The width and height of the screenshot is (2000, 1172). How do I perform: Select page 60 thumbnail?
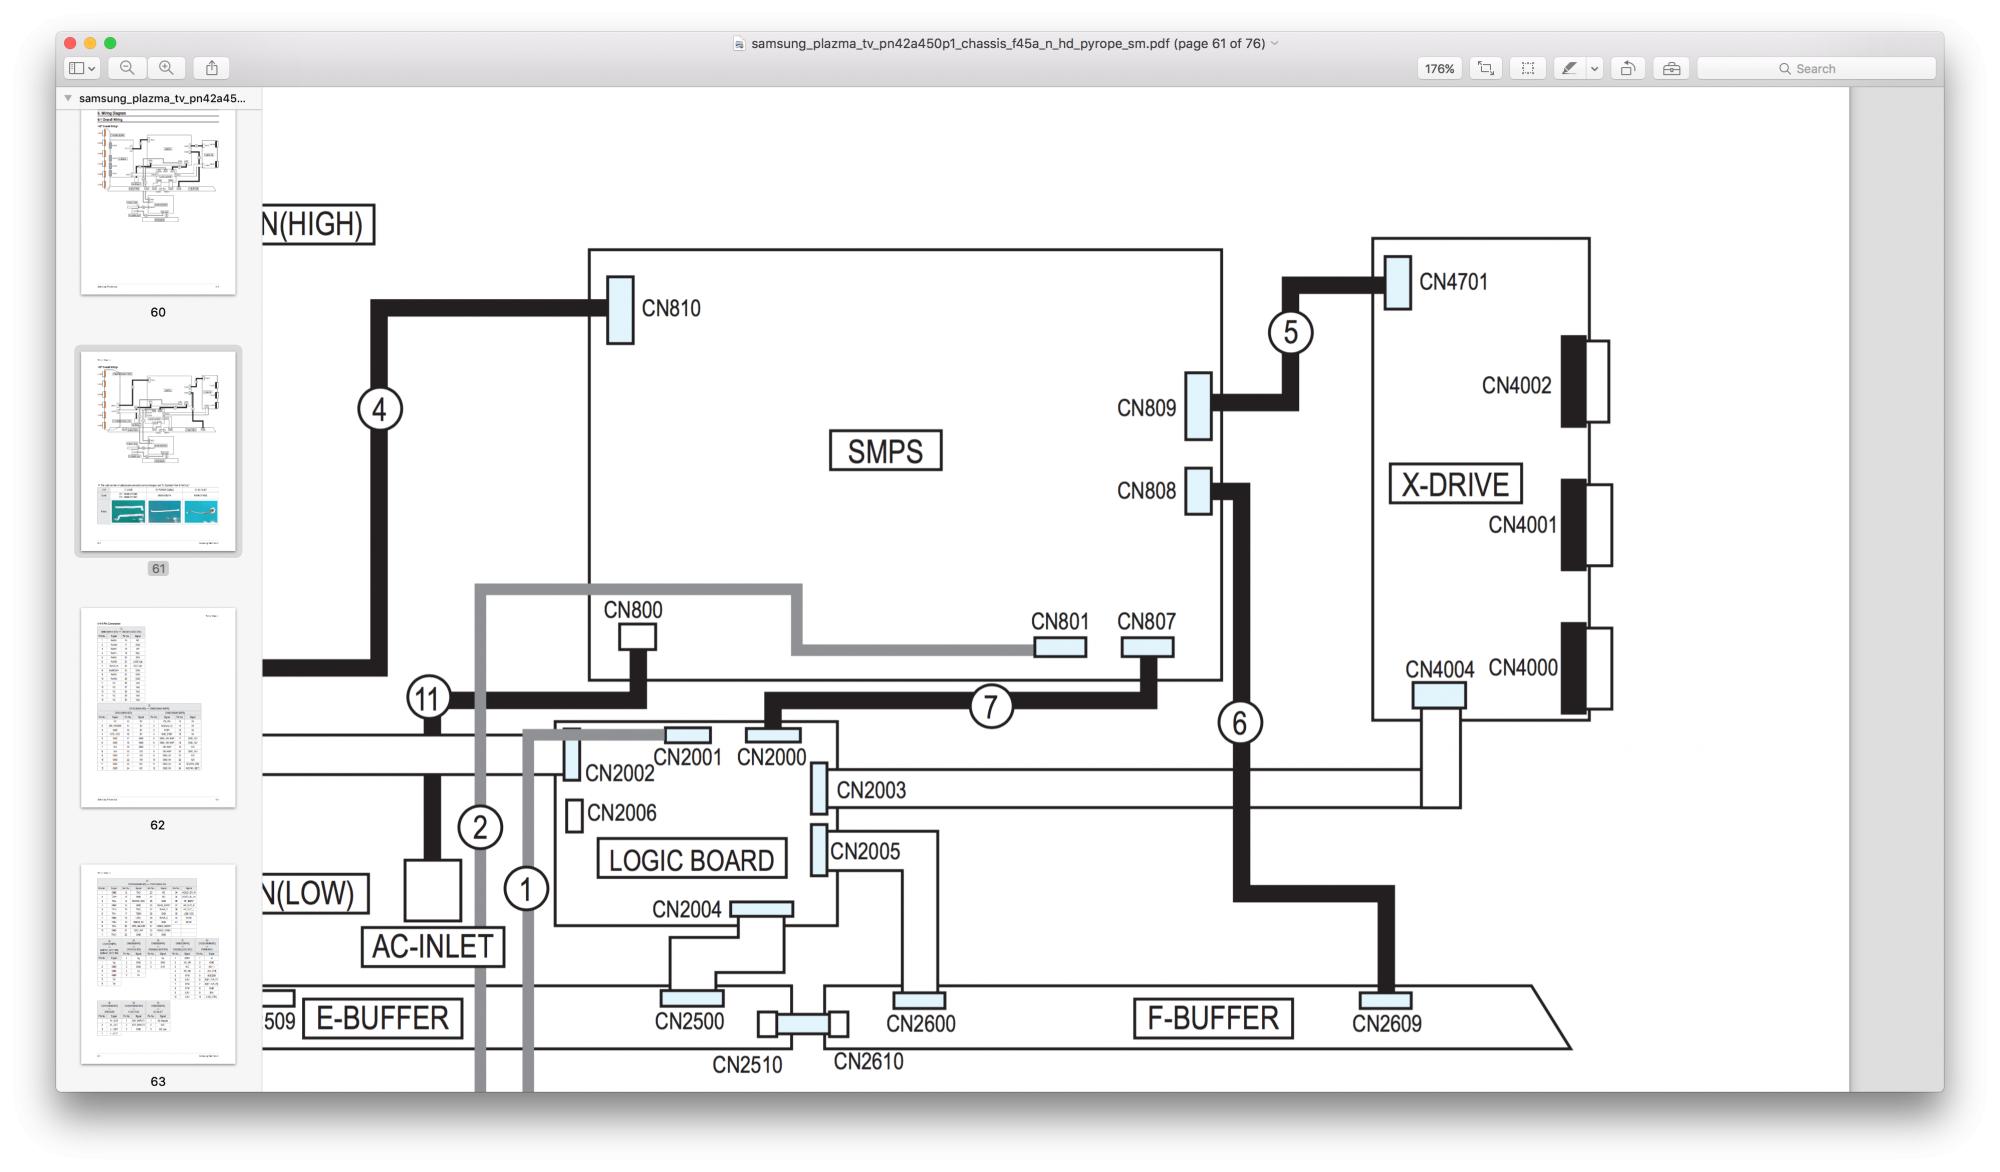coord(158,202)
